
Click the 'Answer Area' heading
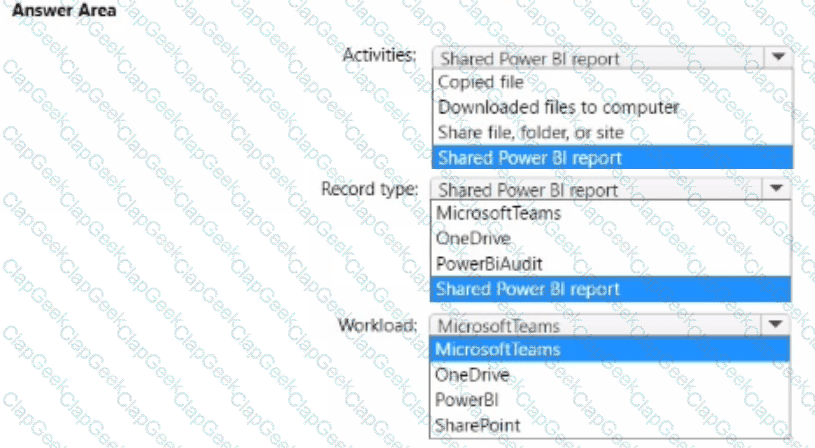point(60,11)
